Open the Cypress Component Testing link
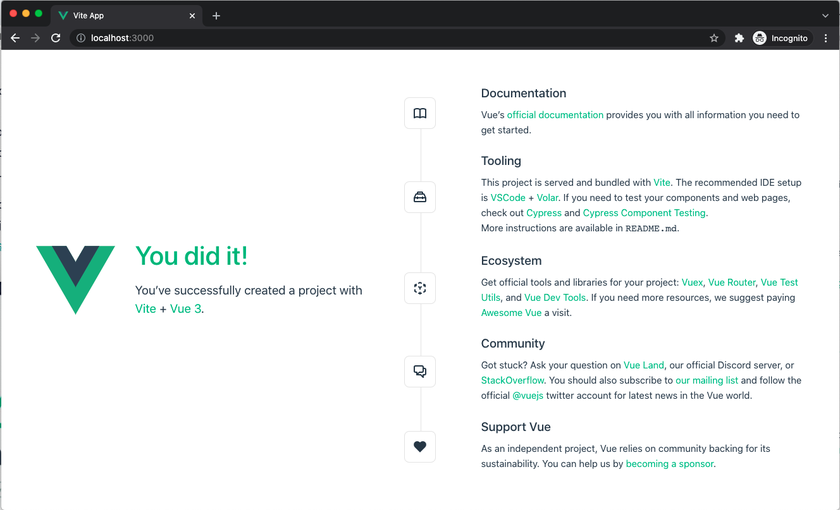Screen dimensions: 840x510 644,213
